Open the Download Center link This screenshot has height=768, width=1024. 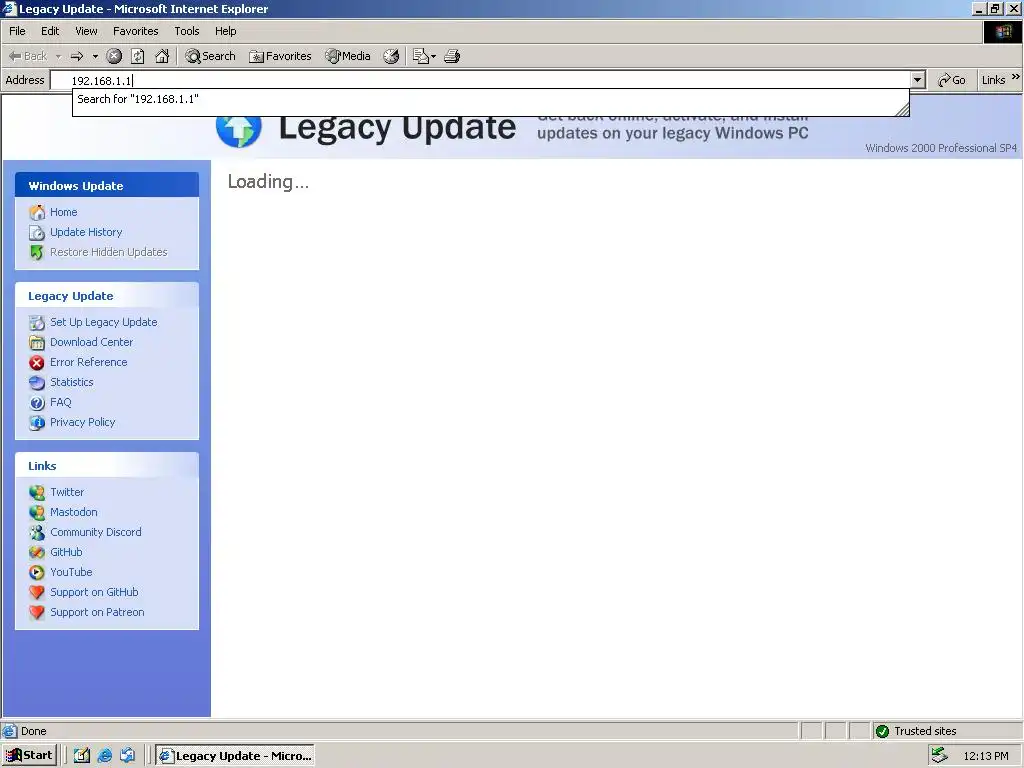coord(91,342)
